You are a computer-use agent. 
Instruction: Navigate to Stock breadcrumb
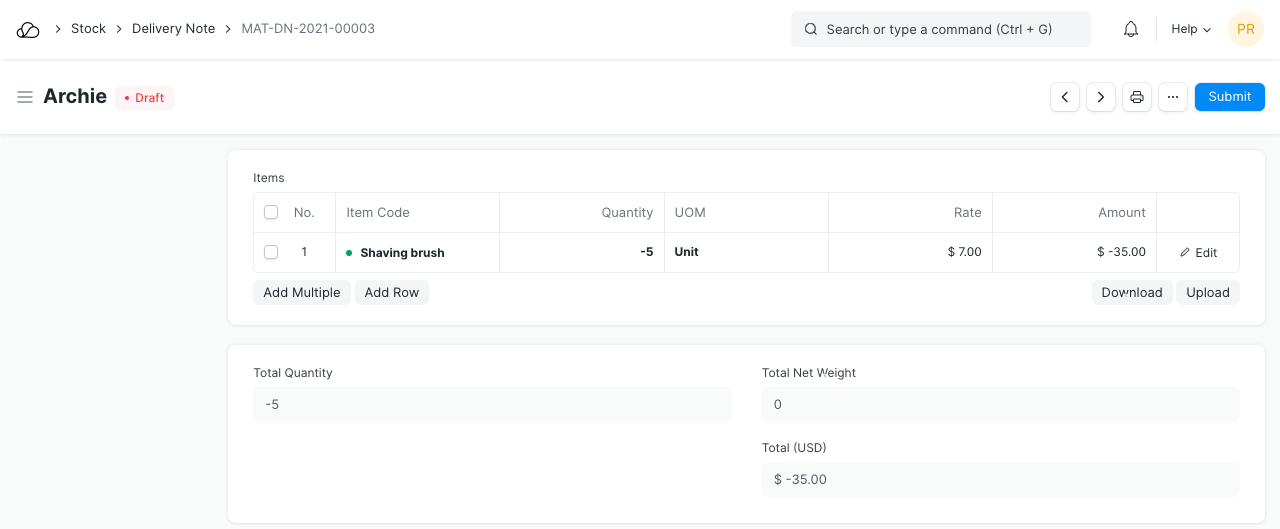(x=88, y=29)
